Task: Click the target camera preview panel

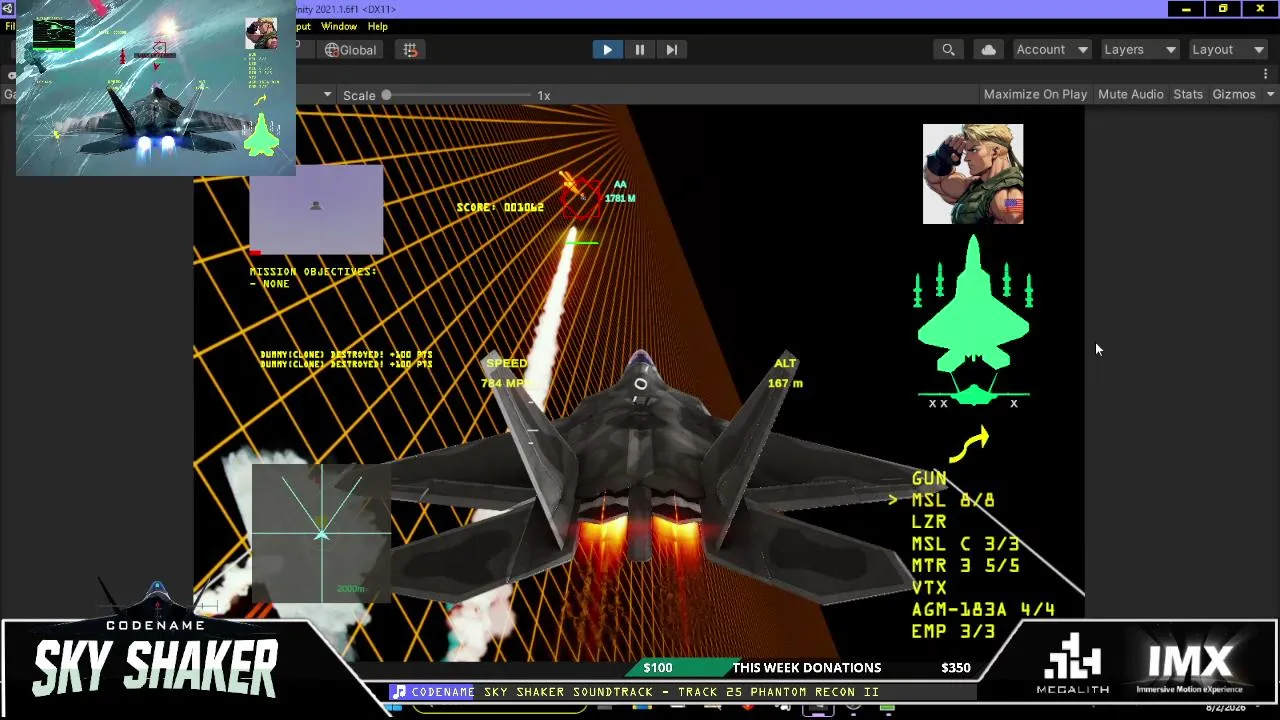Action: pos(316,210)
